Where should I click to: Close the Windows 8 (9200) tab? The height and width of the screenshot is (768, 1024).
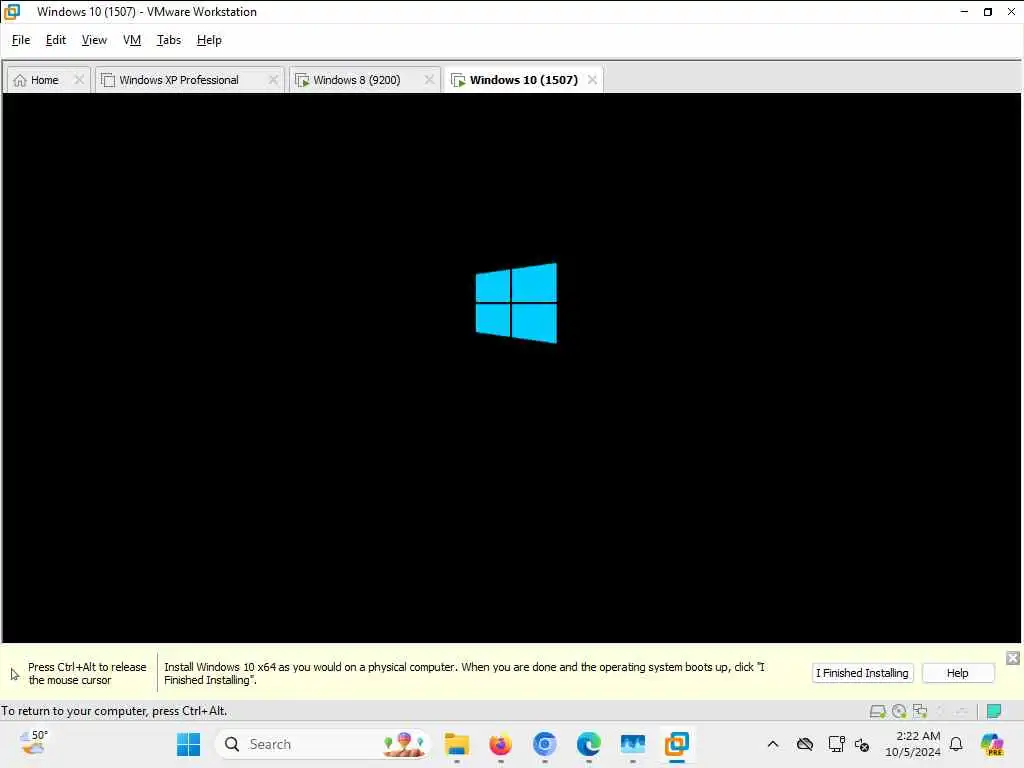[429, 80]
